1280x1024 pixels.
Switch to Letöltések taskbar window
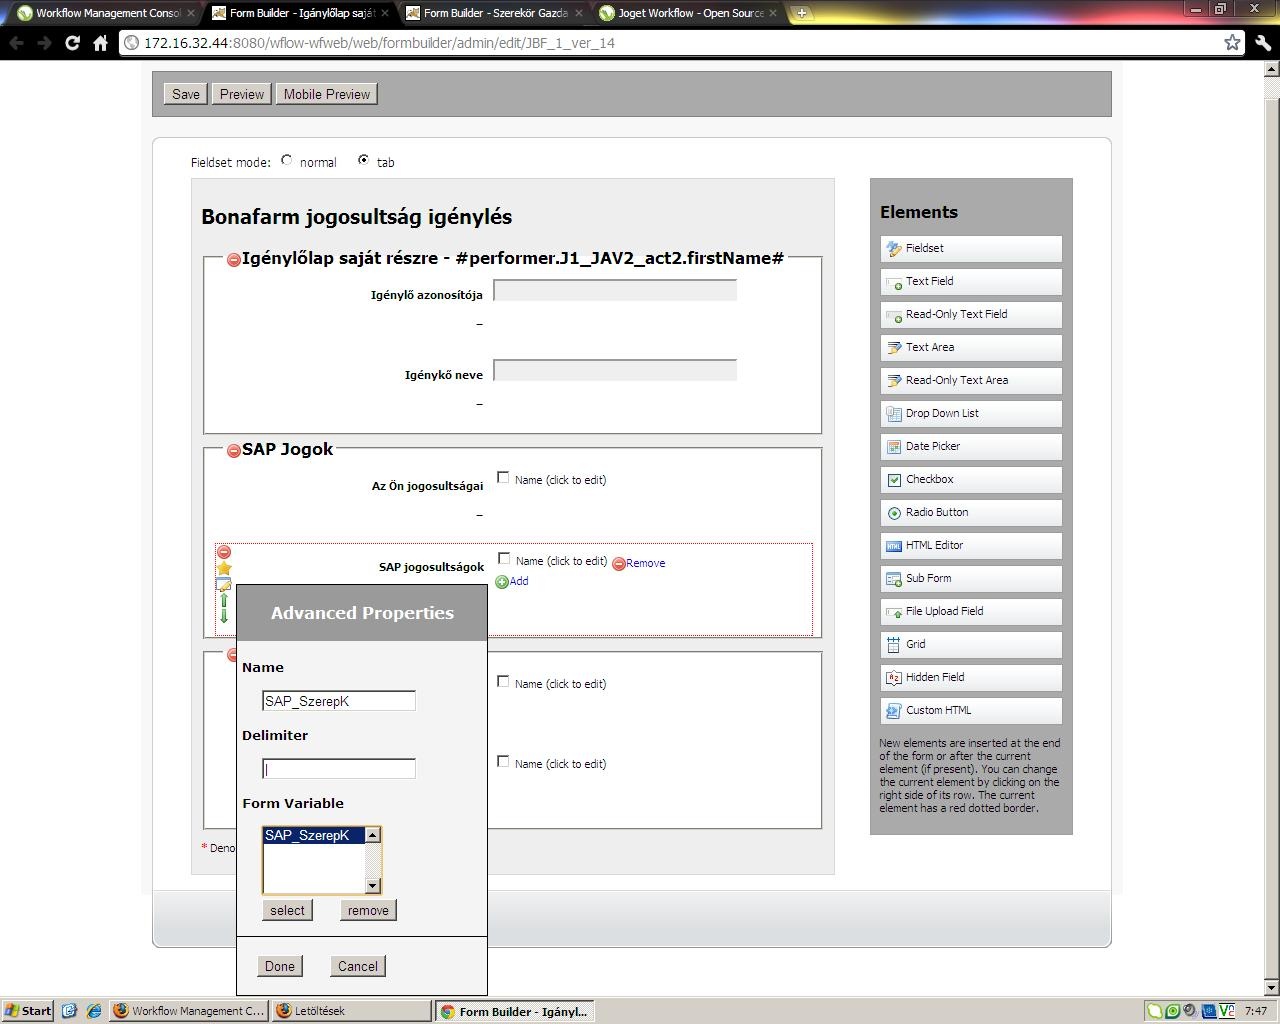pyautogui.click(x=351, y=1011)
